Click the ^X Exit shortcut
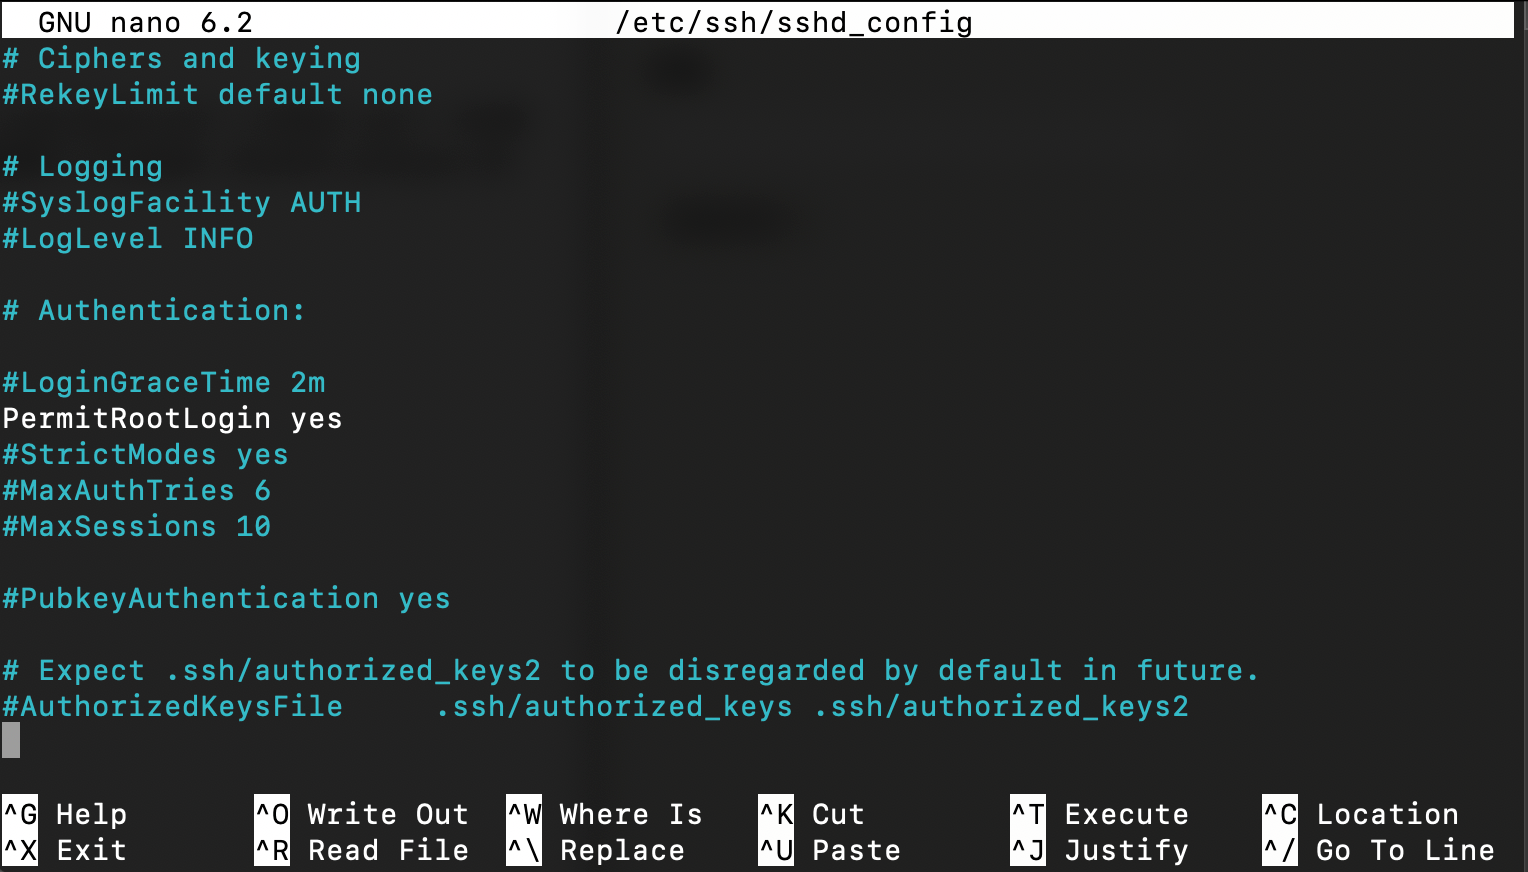Screen dimensions: 1528x872 [x=65, y=850]
